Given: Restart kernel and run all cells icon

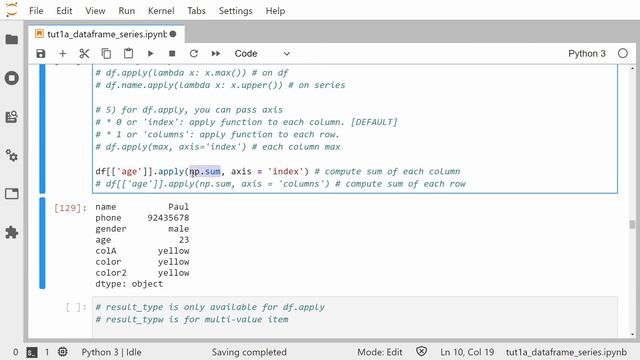Looking at the screenshot, I should coord(216,53).
